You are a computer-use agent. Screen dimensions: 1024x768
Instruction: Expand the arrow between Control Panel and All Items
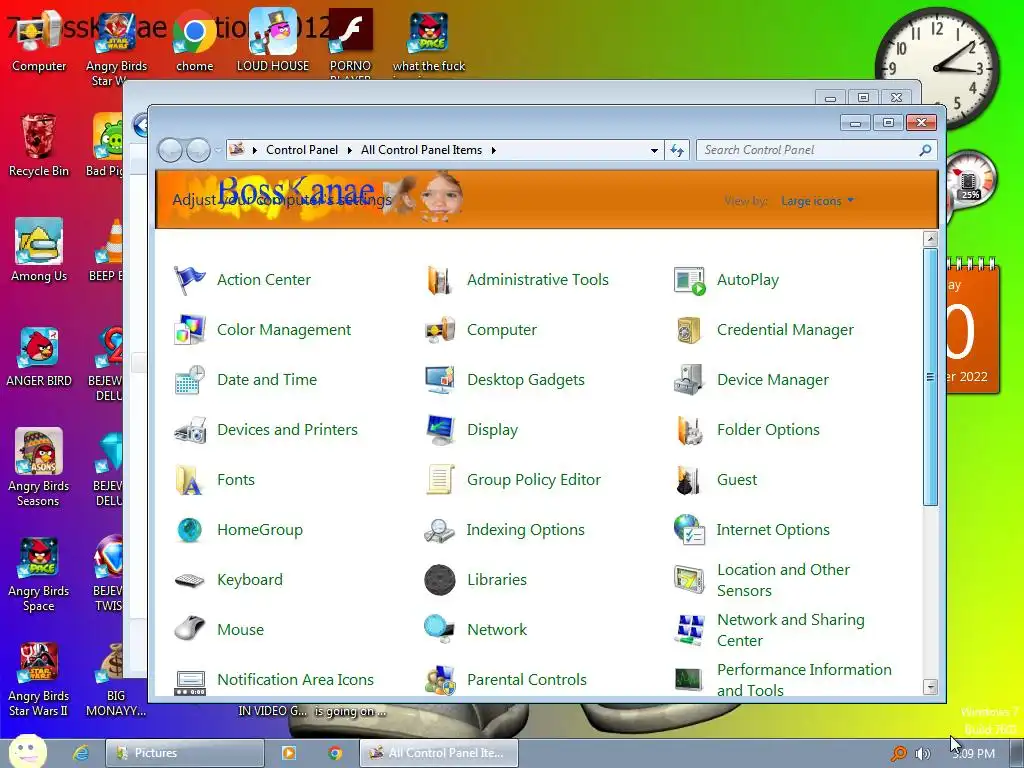pyautogui.click(x=349, y=150)
